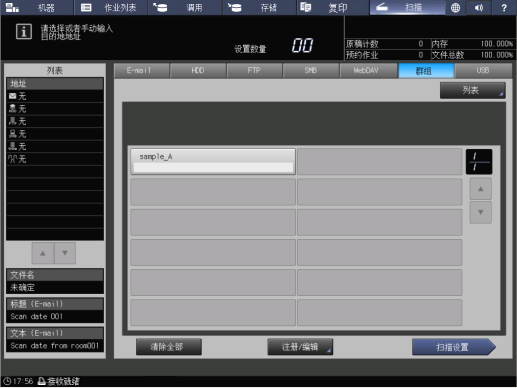
Task: Click the information icon beside the message
Action: [24, 32]
